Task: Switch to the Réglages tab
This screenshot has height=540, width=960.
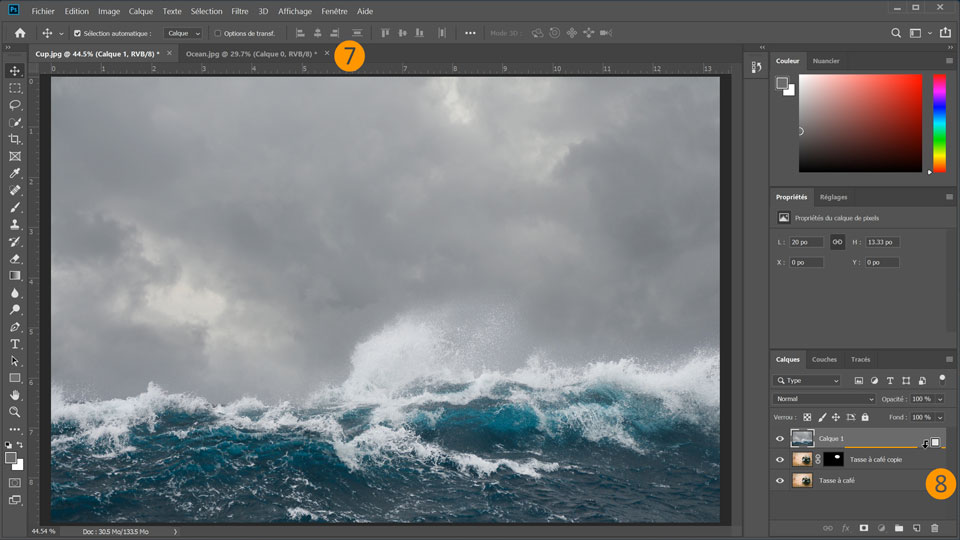Action: [833, 197]
